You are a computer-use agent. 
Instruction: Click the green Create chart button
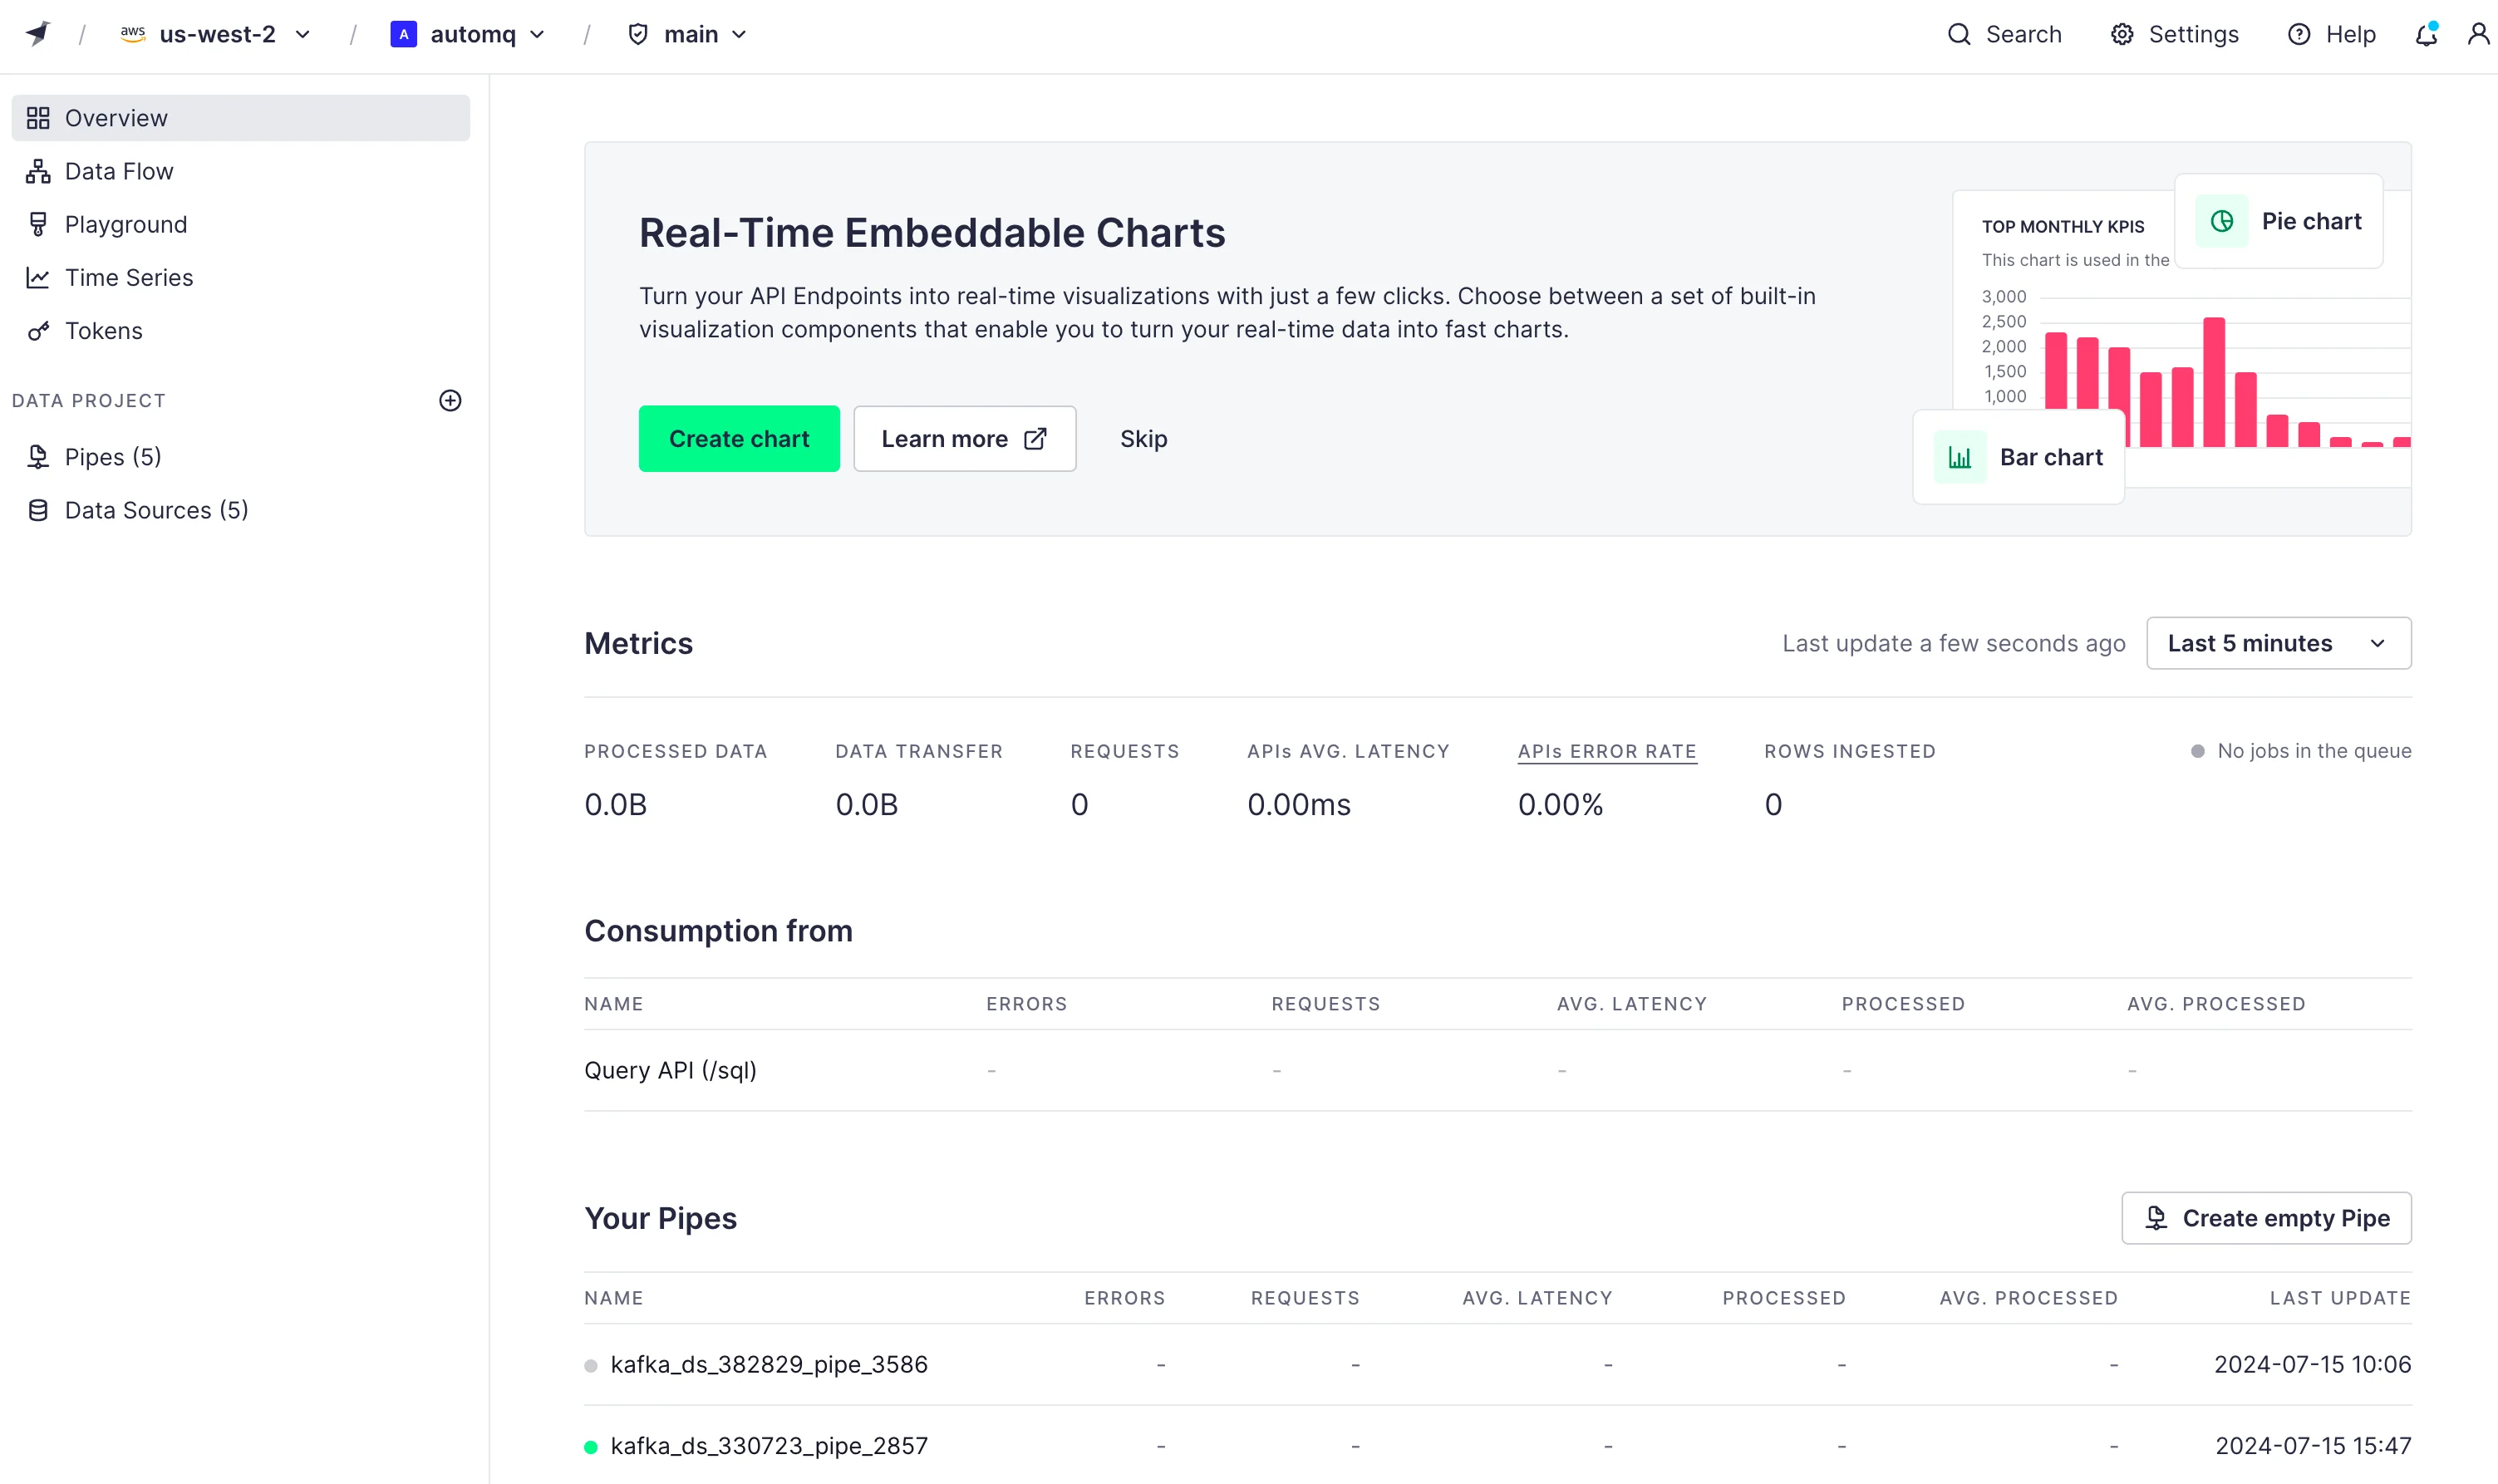[739, 438]
